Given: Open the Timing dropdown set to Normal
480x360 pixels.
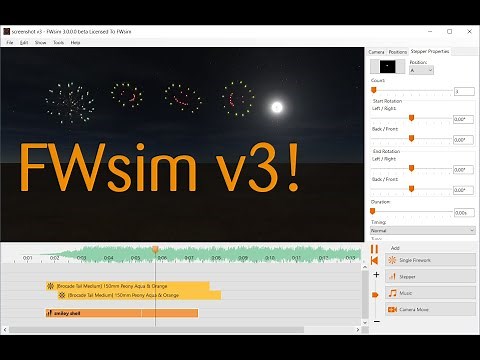Looking at the screenshot, I should pyautogui.click(x=423, y=230).
